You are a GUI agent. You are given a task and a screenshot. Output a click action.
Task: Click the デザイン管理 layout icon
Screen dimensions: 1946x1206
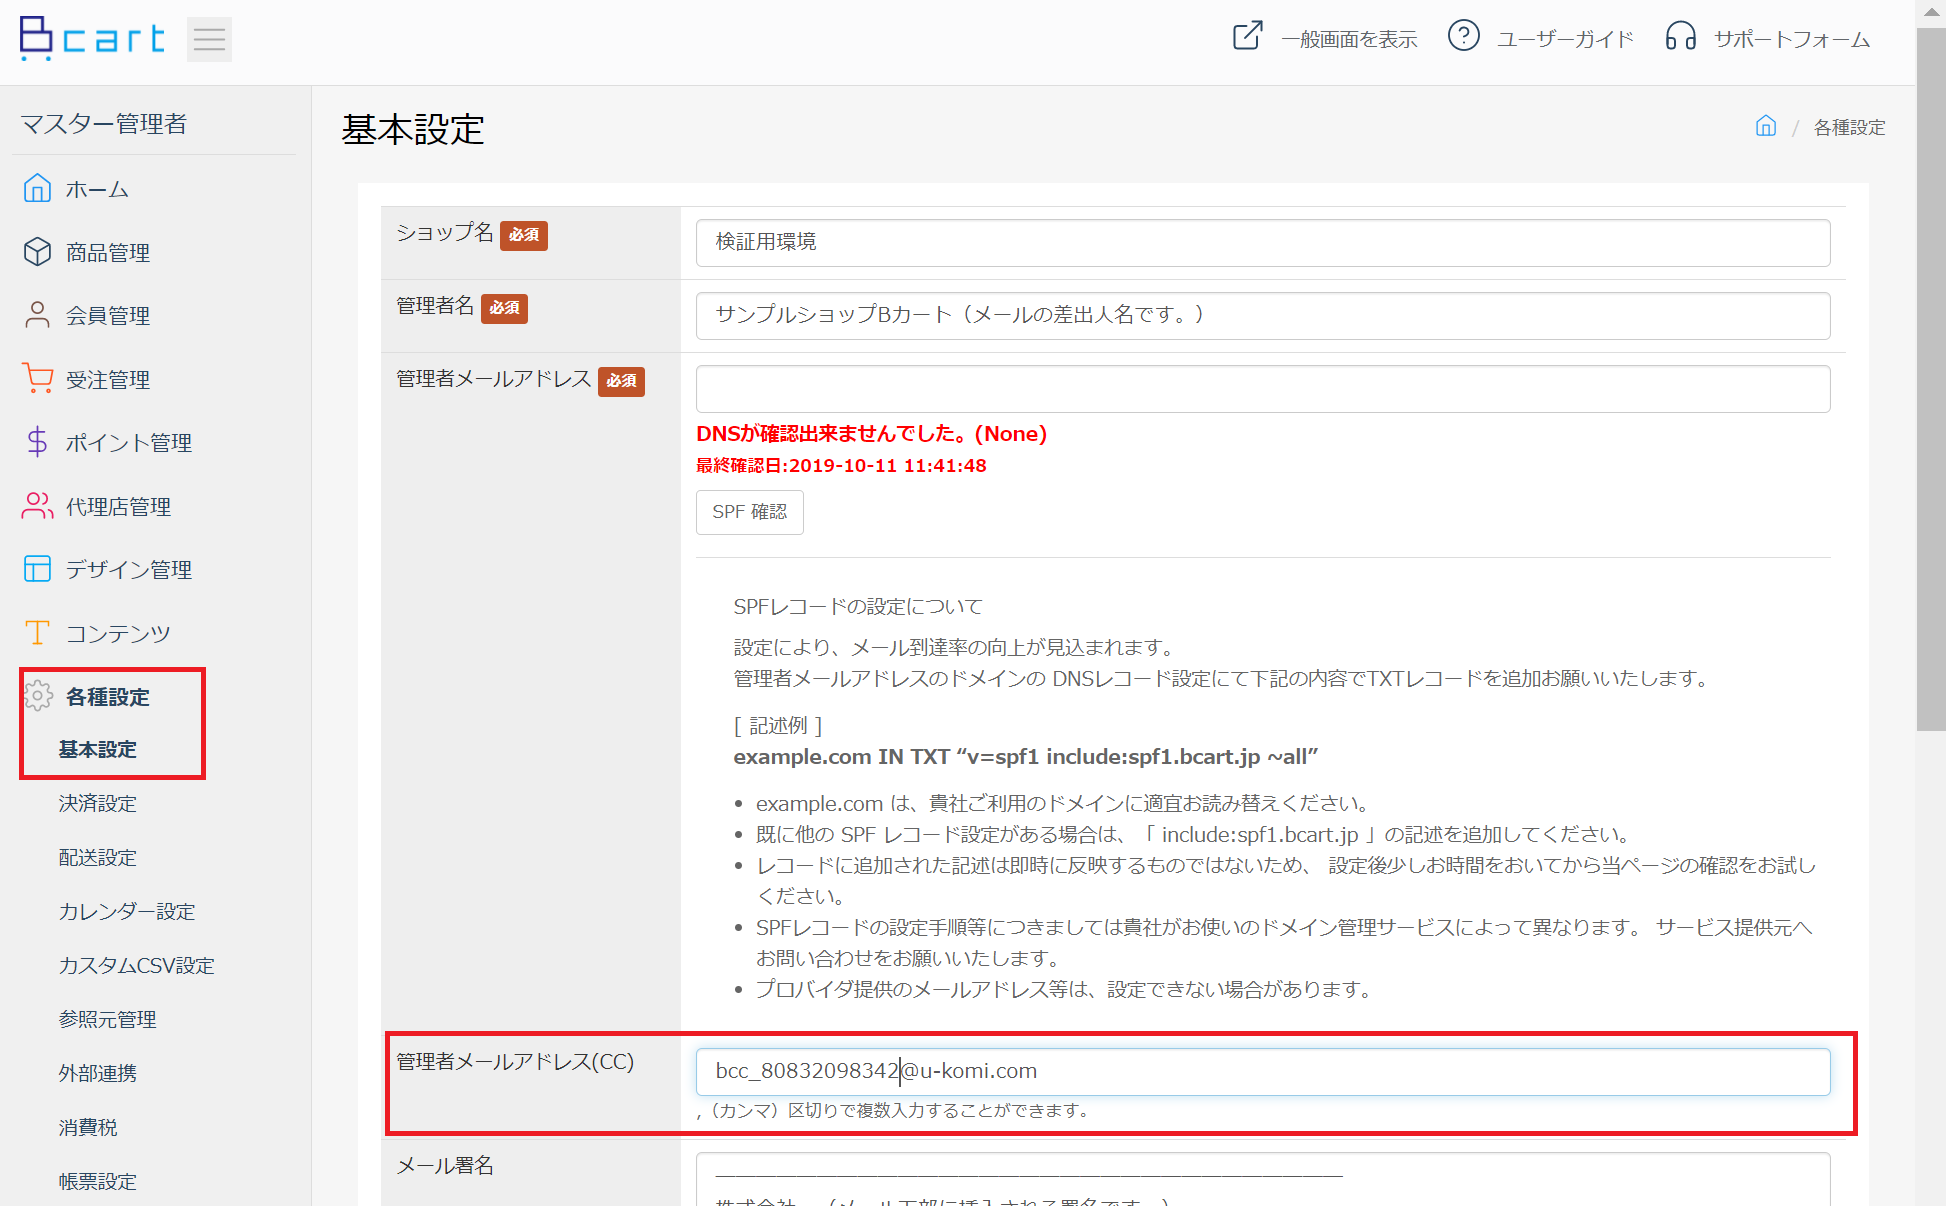[37, 569]
